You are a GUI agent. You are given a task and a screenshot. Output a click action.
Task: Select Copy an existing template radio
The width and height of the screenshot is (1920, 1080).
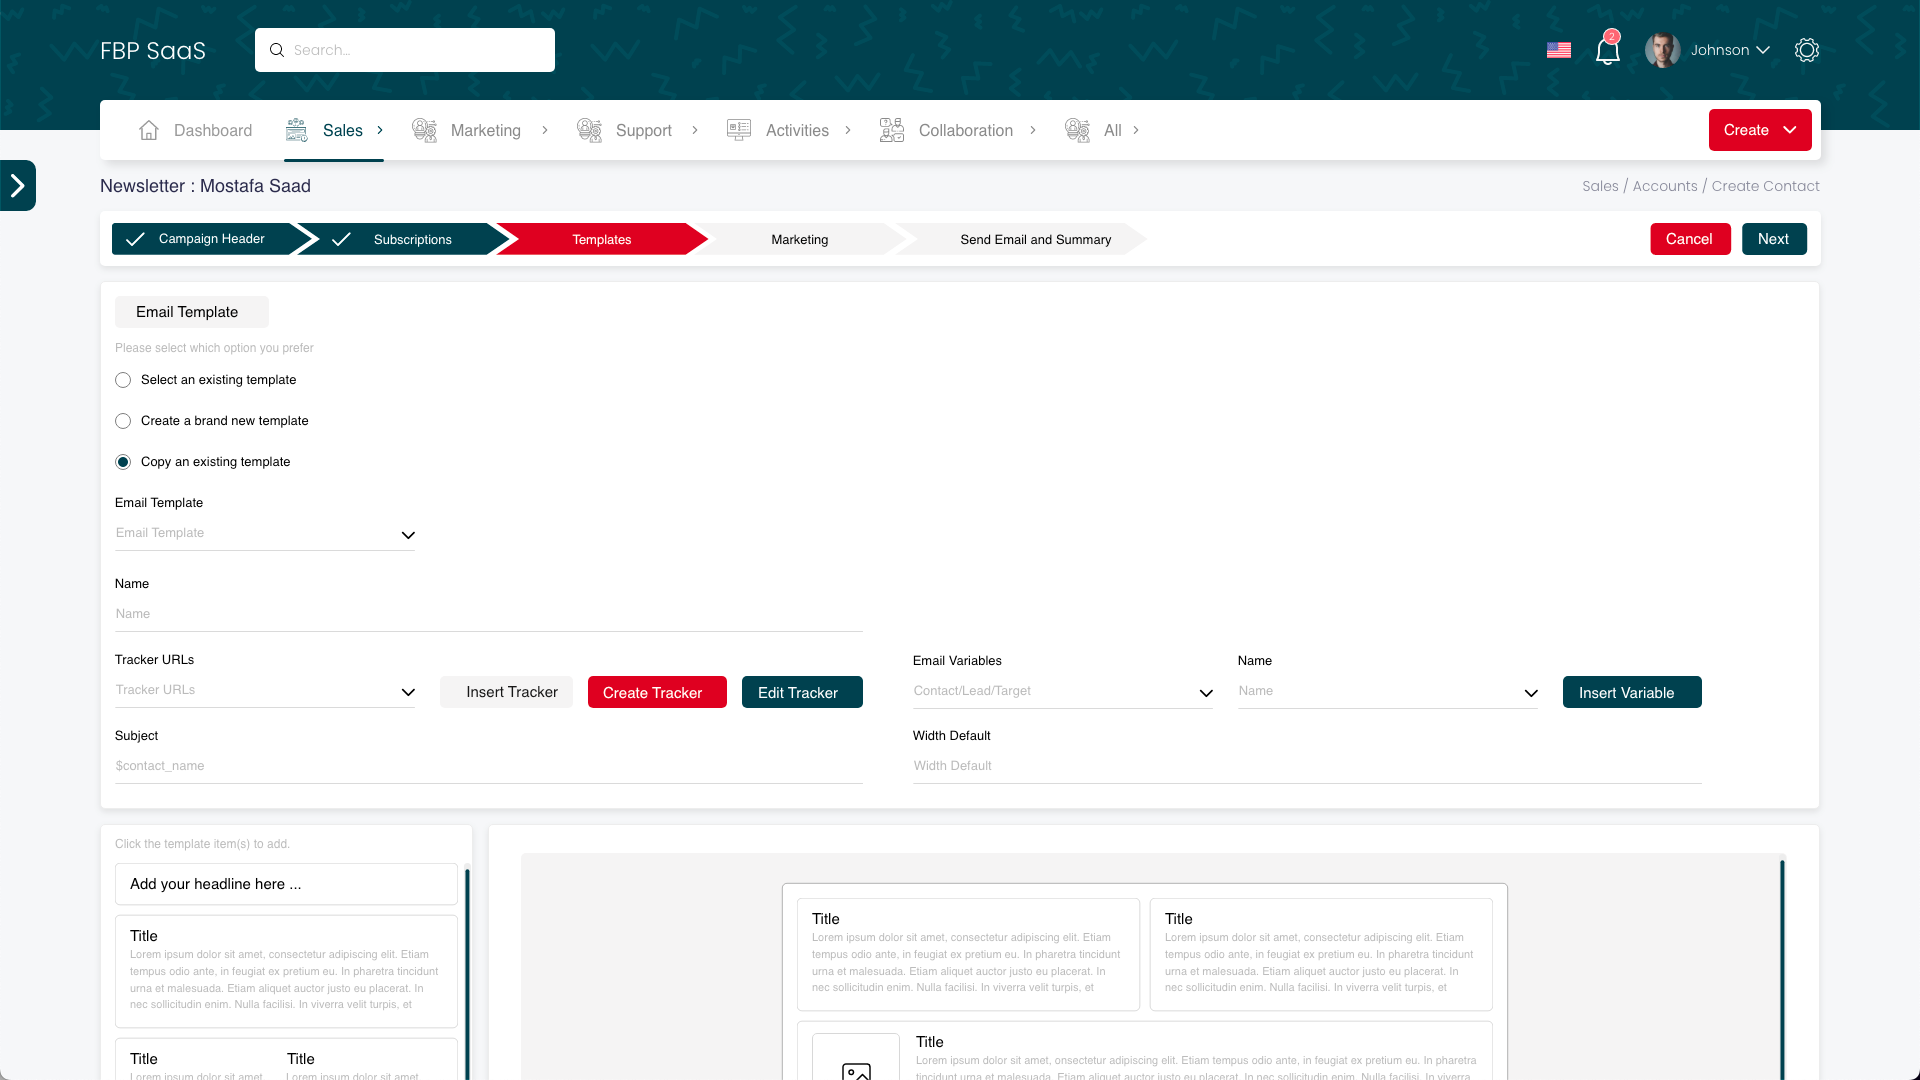(123, 462)
